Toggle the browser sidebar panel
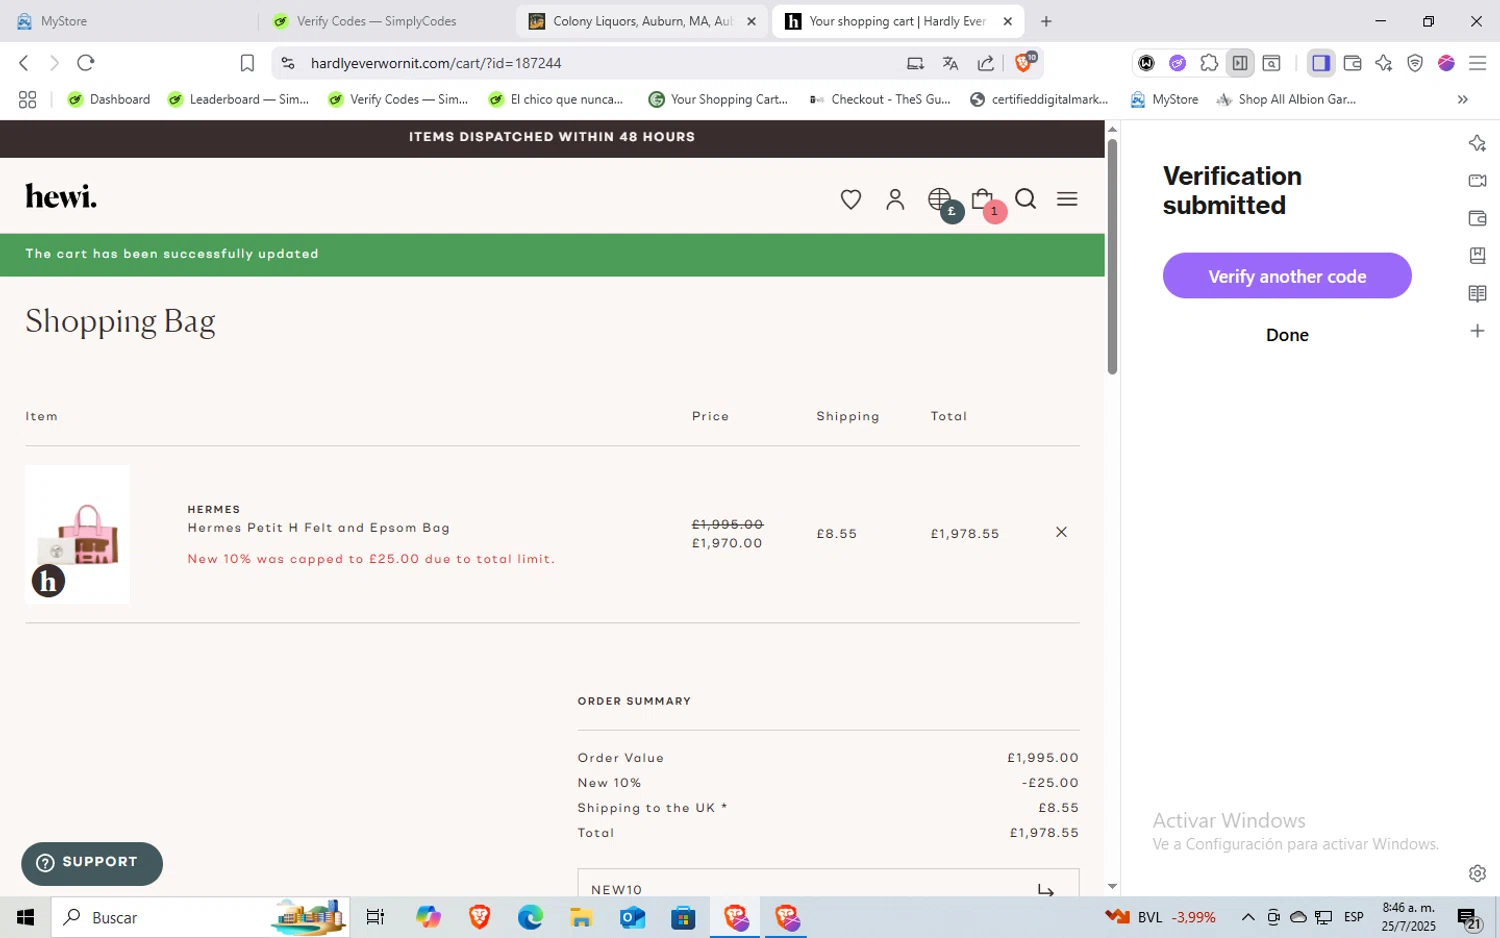 [1320, 63]
